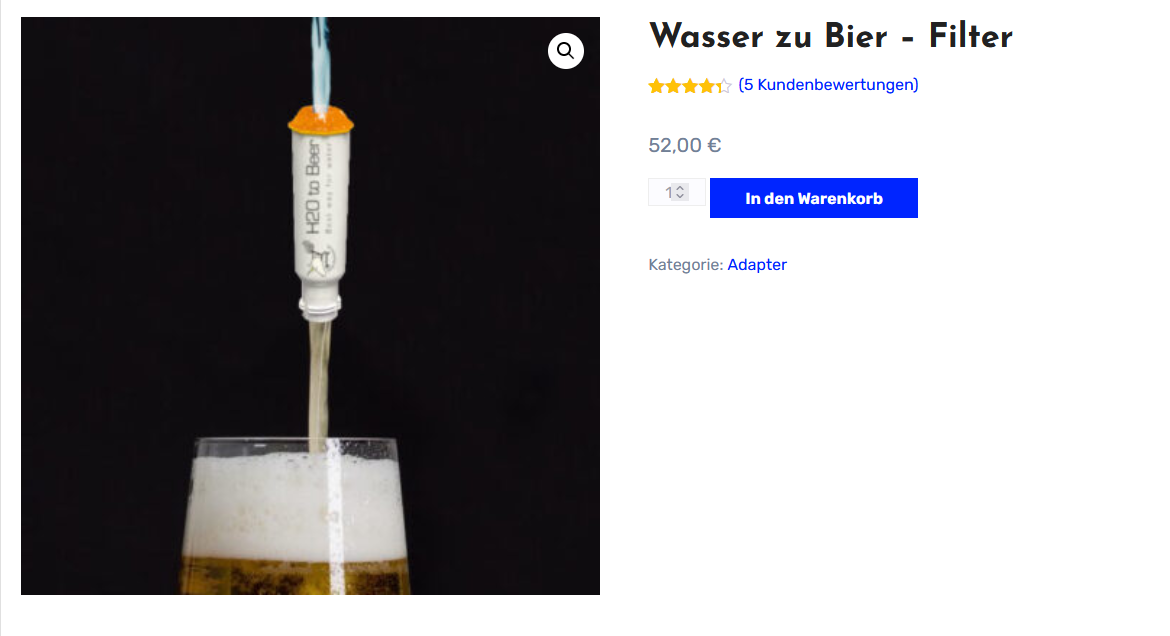The width and height of the screenshot is (1170, 636).
Task: Add product with In den Warenkorb
Action: 813,198
